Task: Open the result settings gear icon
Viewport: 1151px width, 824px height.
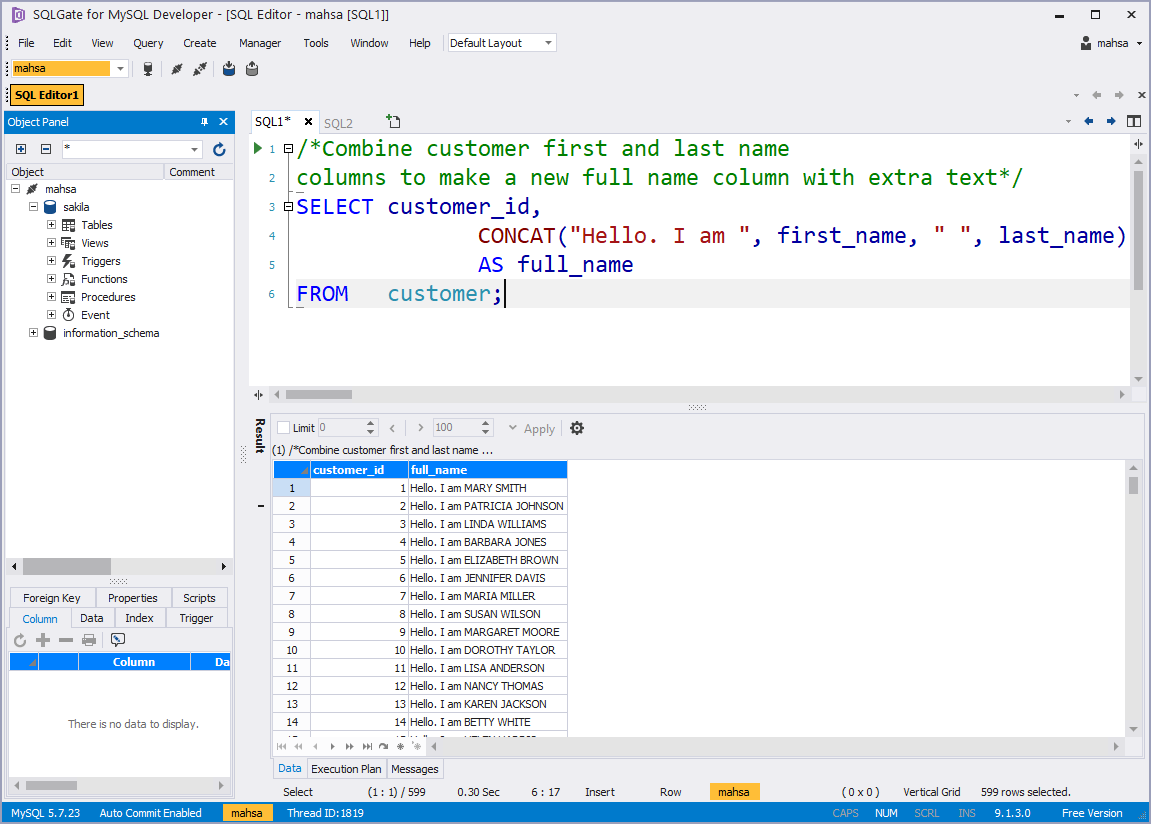Action: (577, 428)
